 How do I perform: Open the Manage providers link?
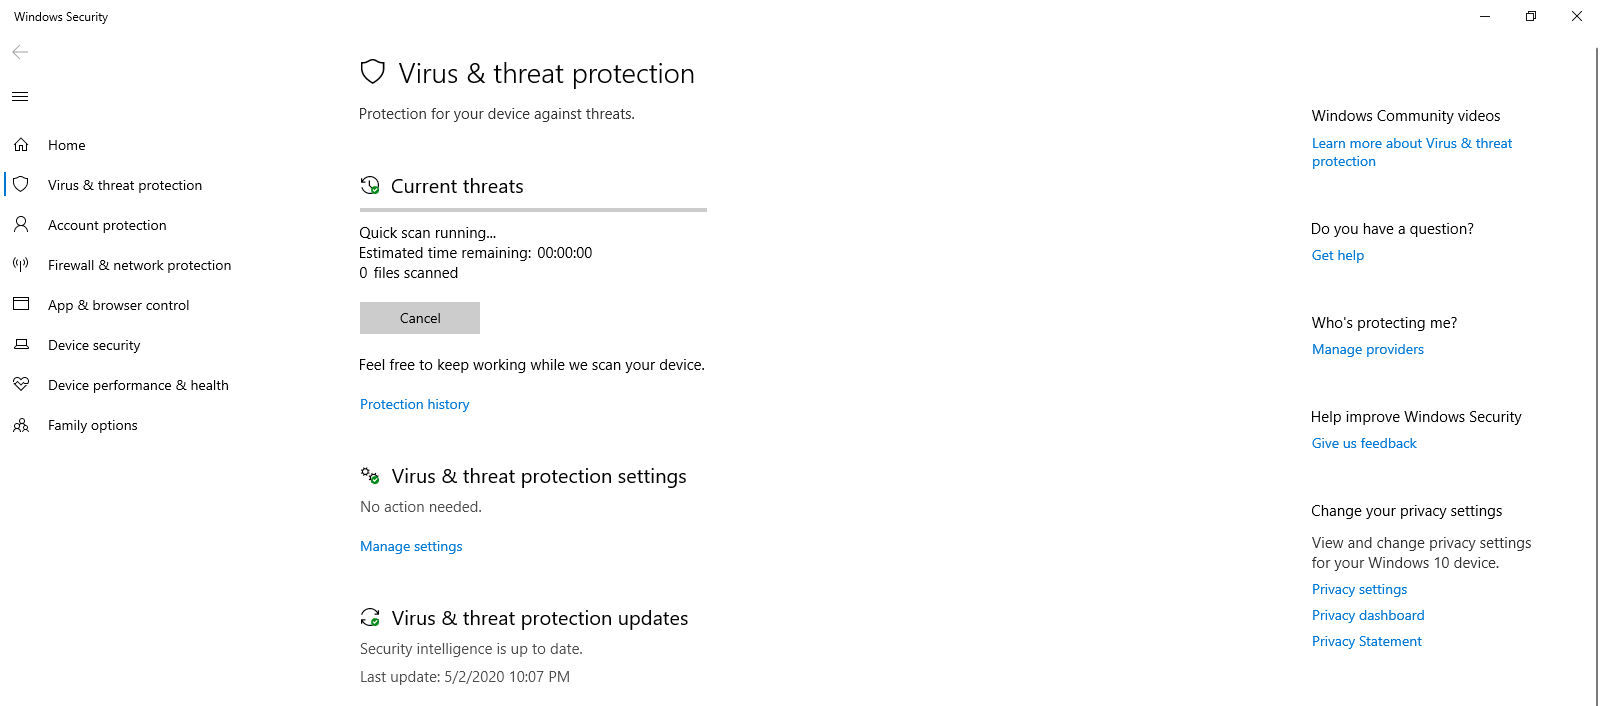click(x=1368, y=349)
